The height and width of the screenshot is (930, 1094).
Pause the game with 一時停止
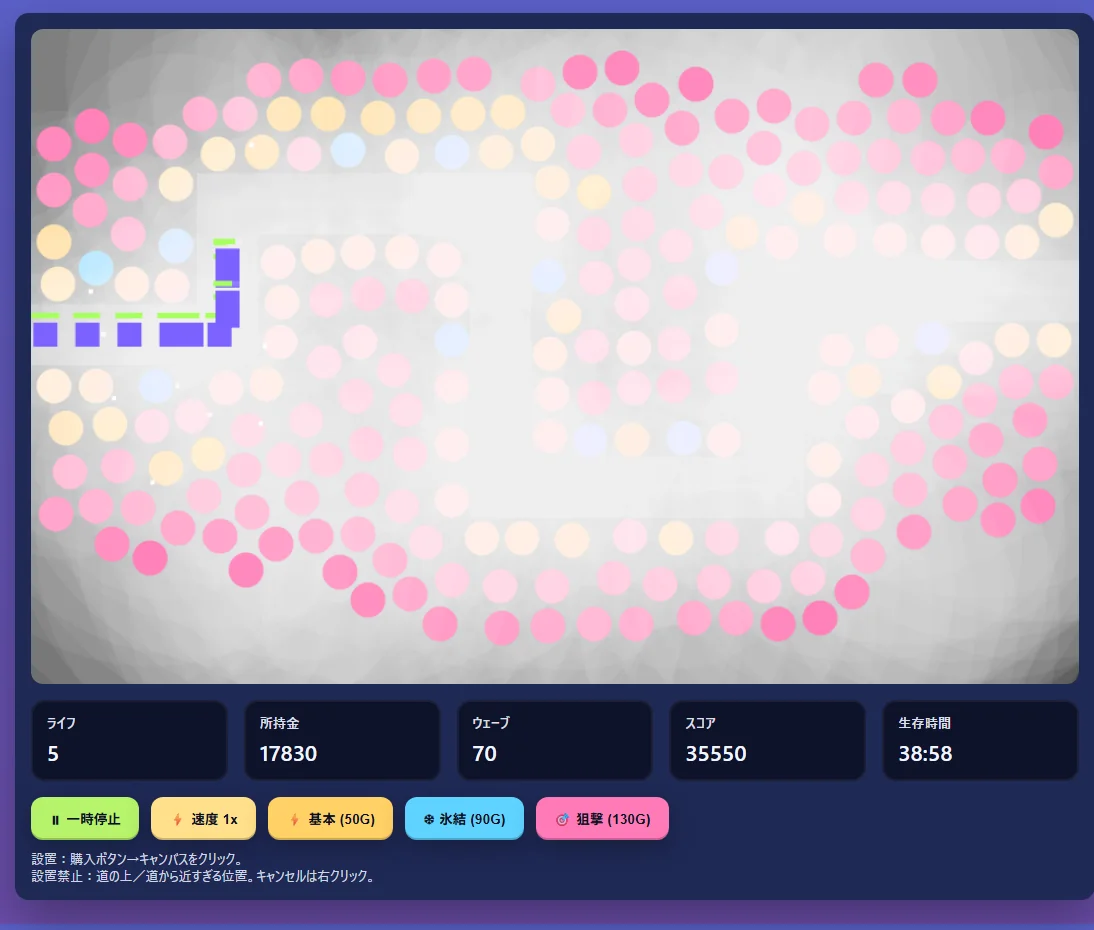coord(85,819)
